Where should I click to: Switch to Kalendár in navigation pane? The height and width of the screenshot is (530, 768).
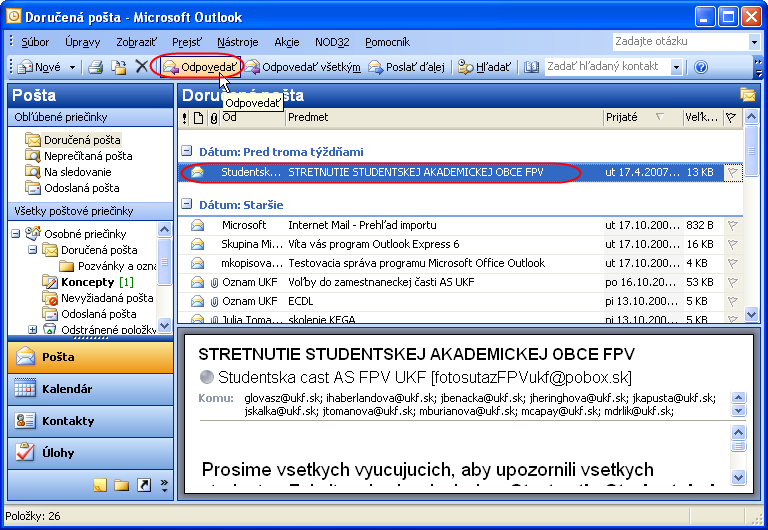point(68,389)
